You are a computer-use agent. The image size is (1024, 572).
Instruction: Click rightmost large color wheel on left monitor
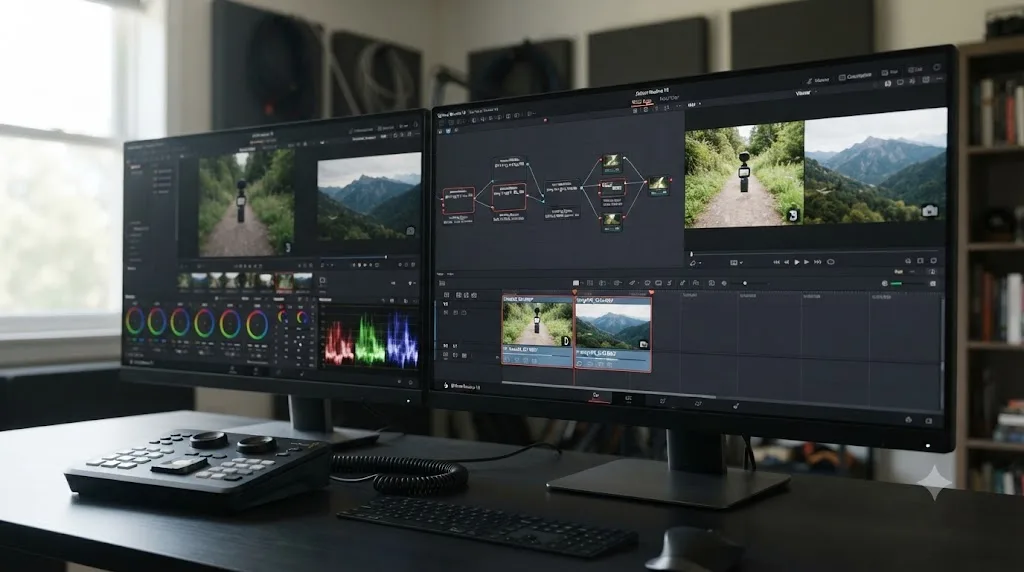coord(257,325)
